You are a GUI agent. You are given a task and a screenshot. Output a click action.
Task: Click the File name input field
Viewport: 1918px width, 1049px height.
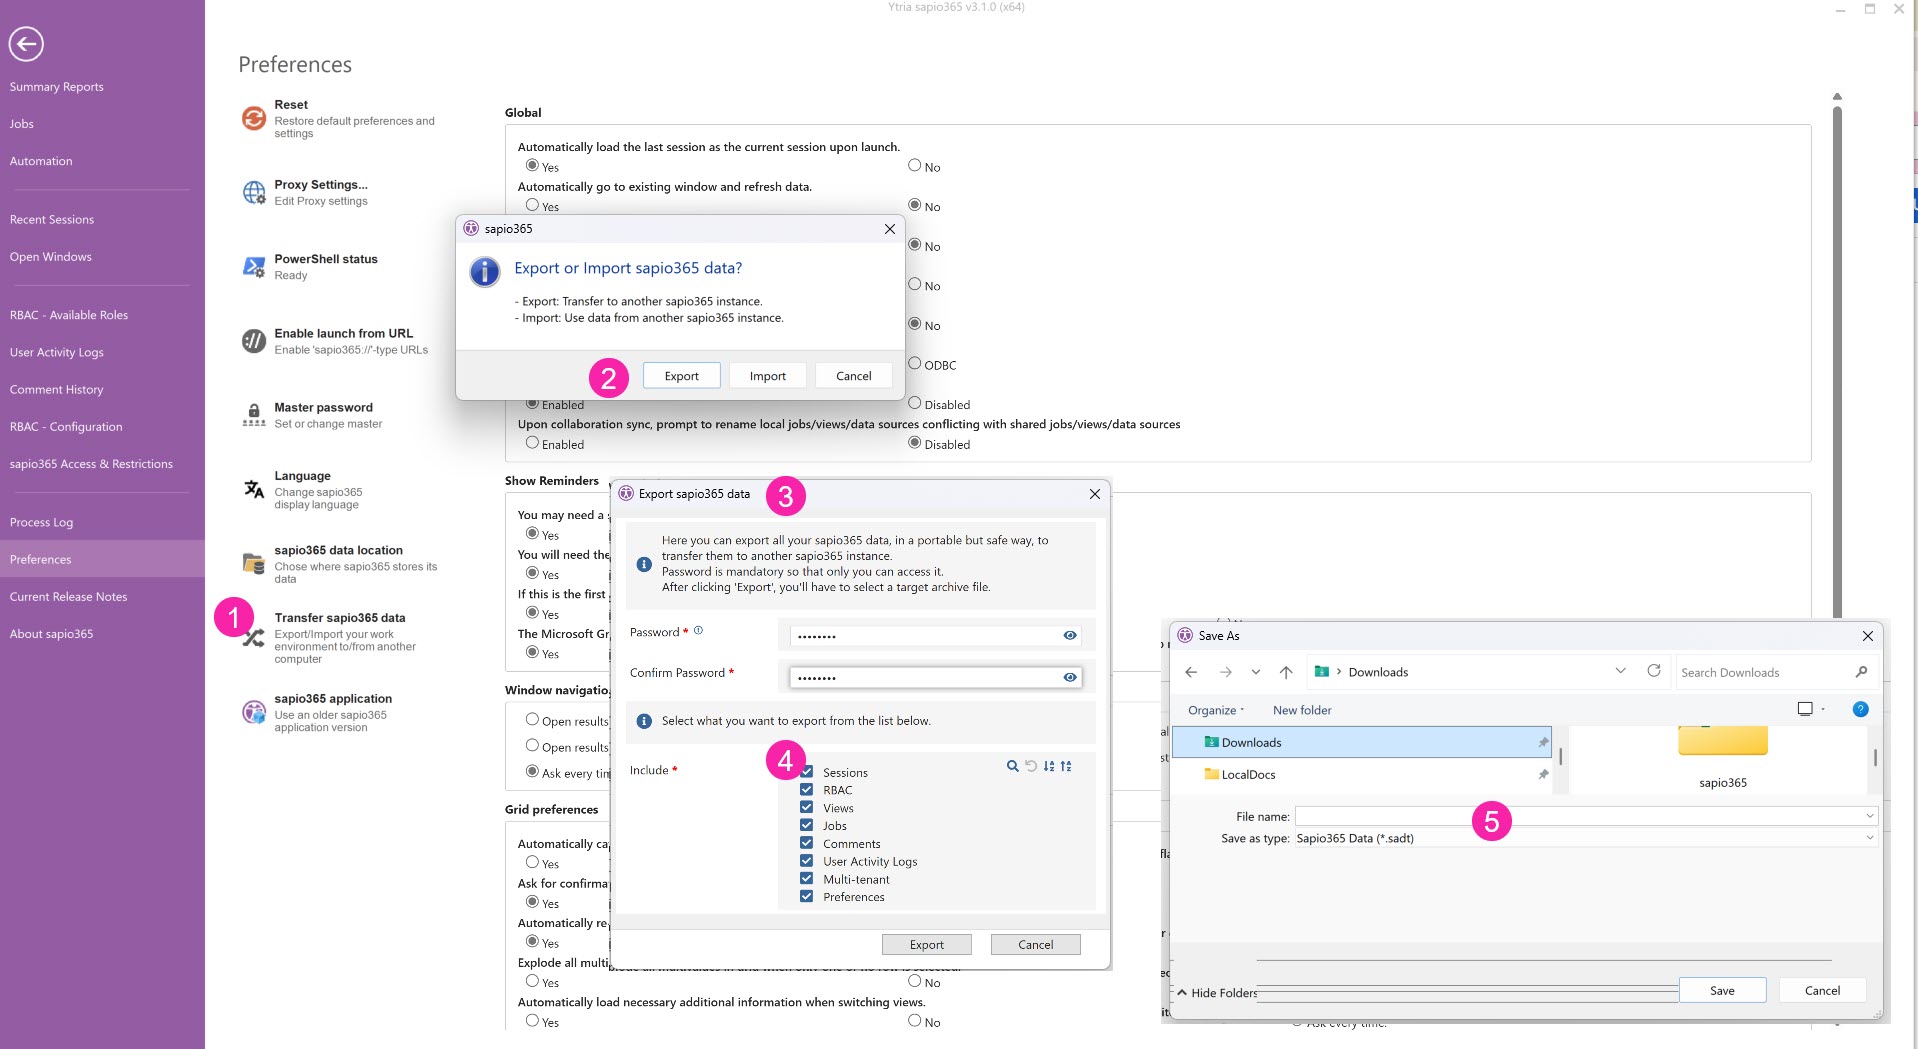coord(1578,816)
